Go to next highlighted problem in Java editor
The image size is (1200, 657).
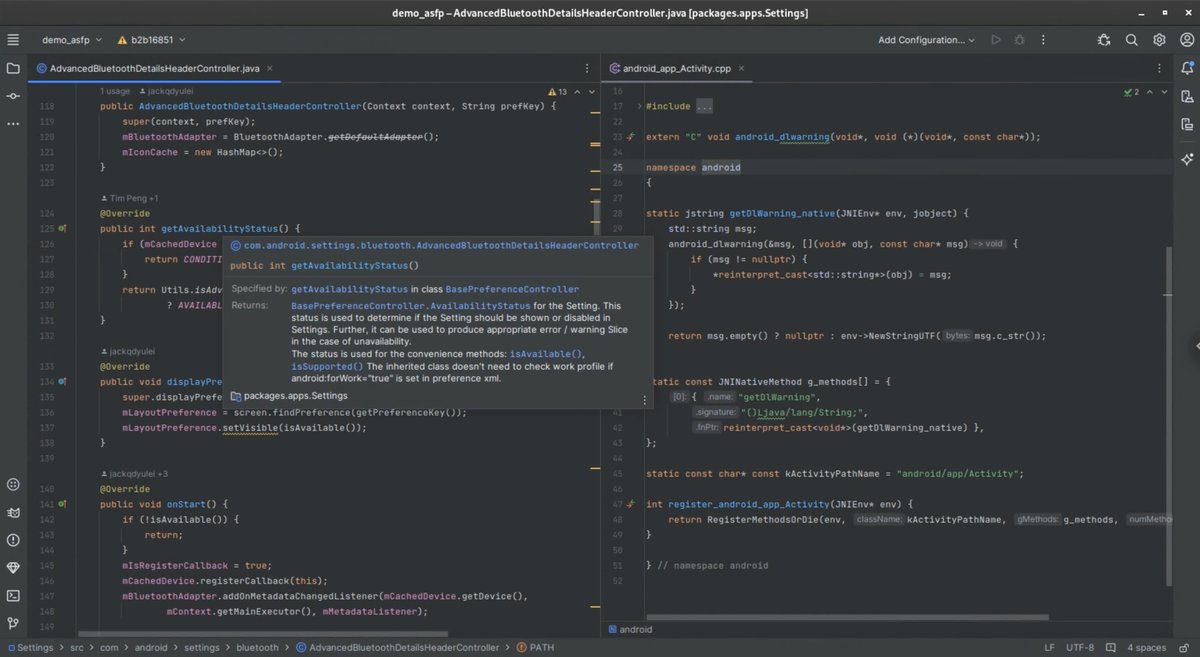(x=592, y=91)
